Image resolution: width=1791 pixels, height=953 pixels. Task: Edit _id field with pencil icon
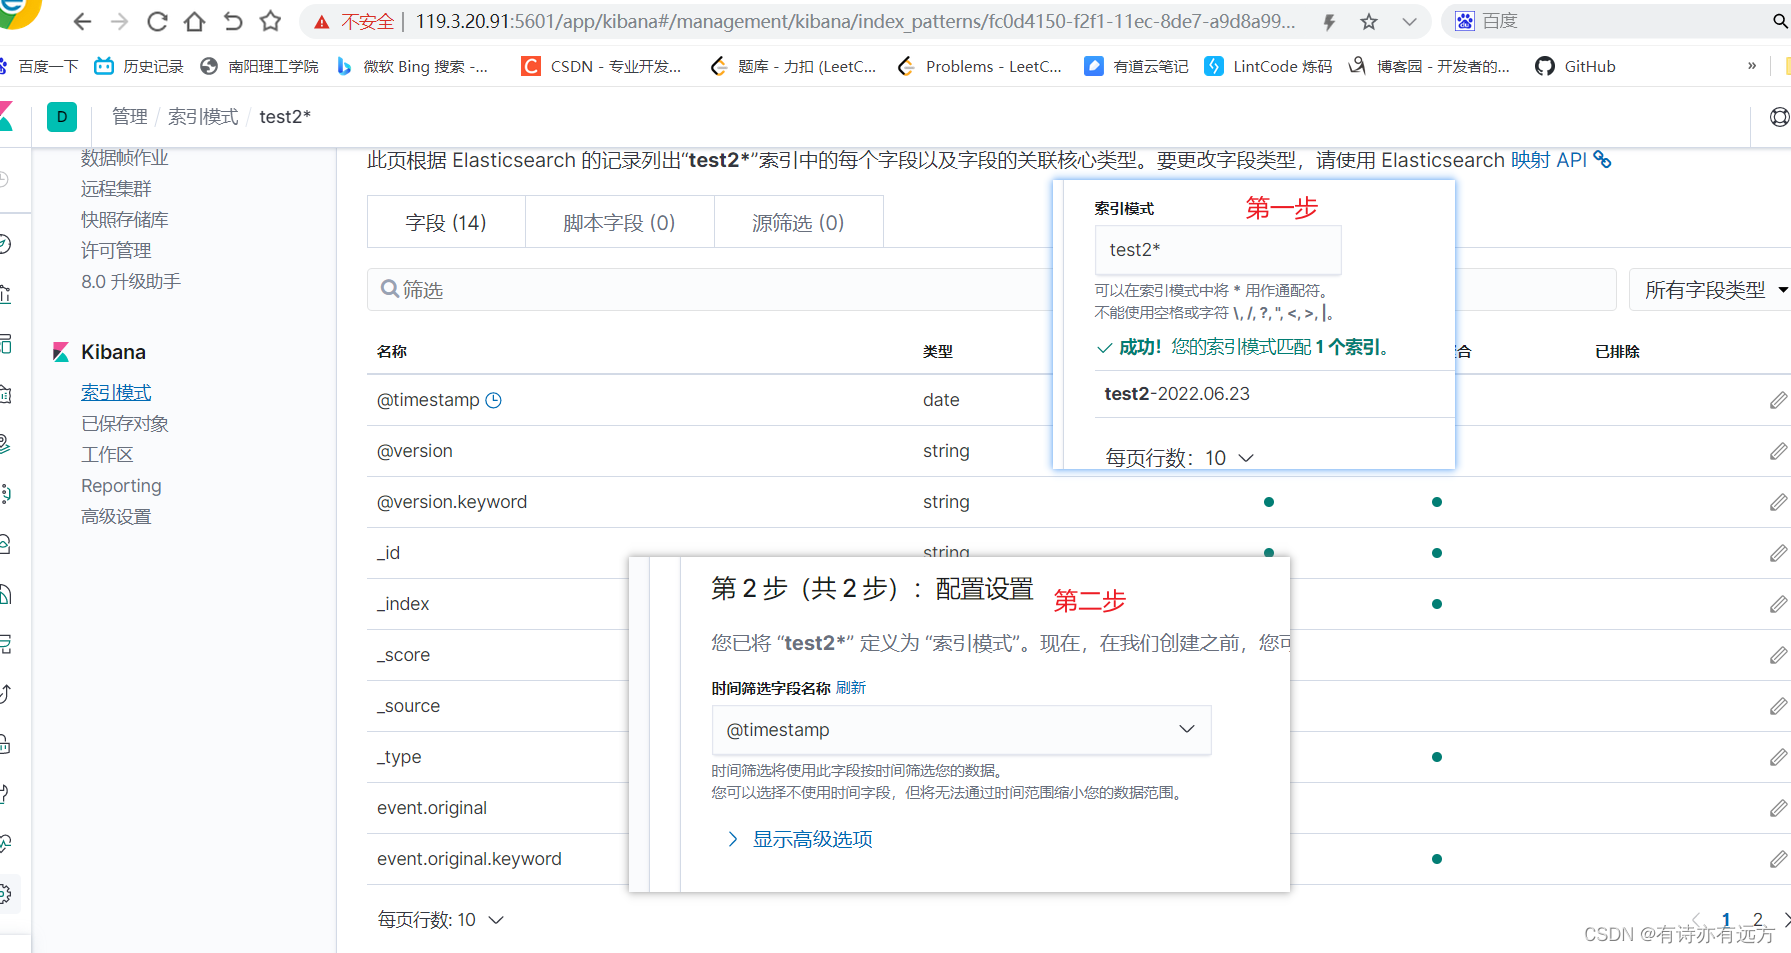pyautogui.click(x=1778, y=553)
